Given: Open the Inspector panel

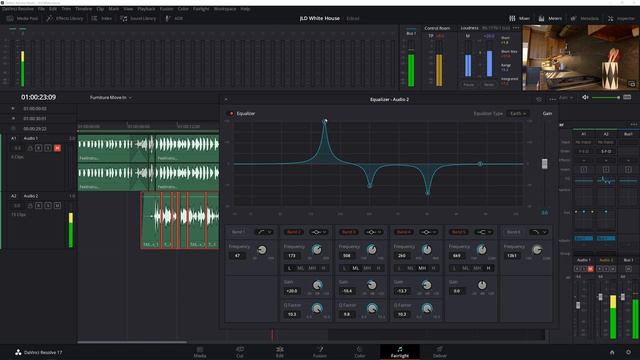Looking at the screenshot, I should [x=621, y=18].
